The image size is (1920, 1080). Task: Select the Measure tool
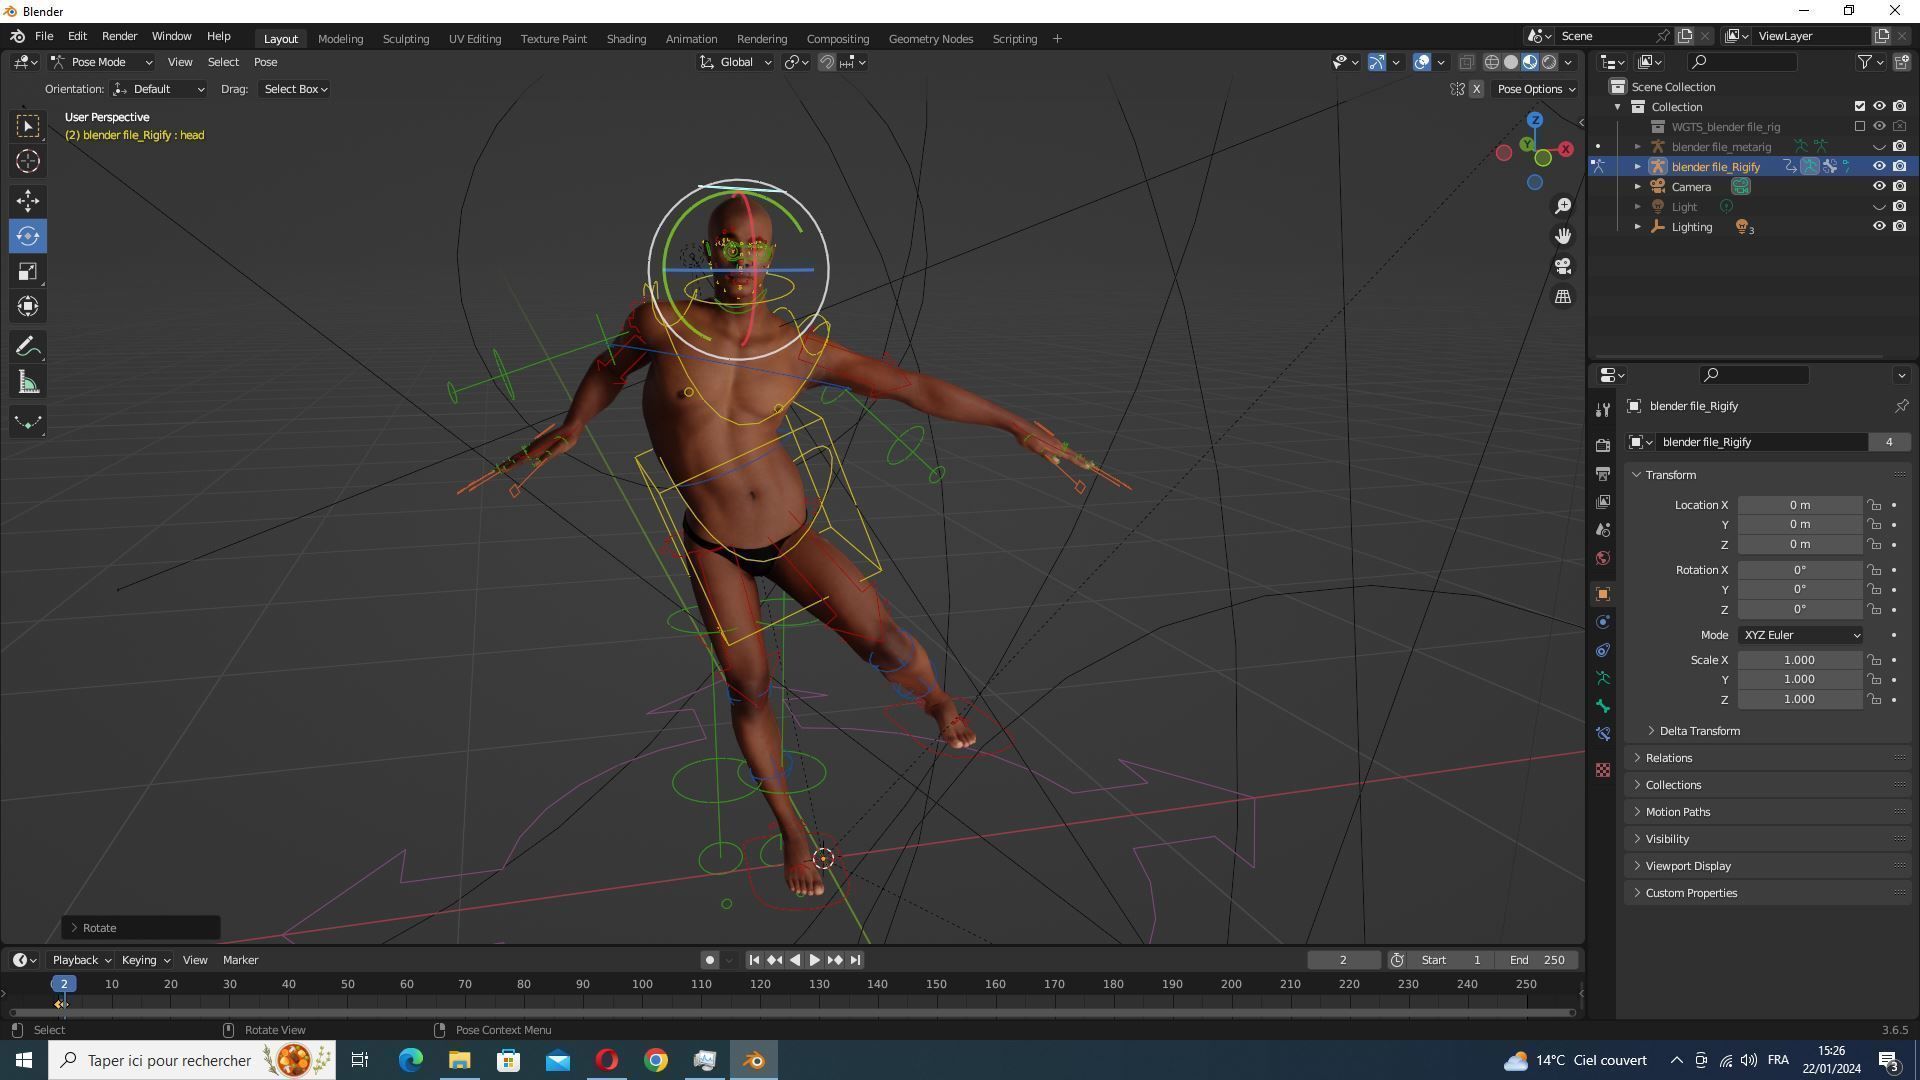coord(28,384)
